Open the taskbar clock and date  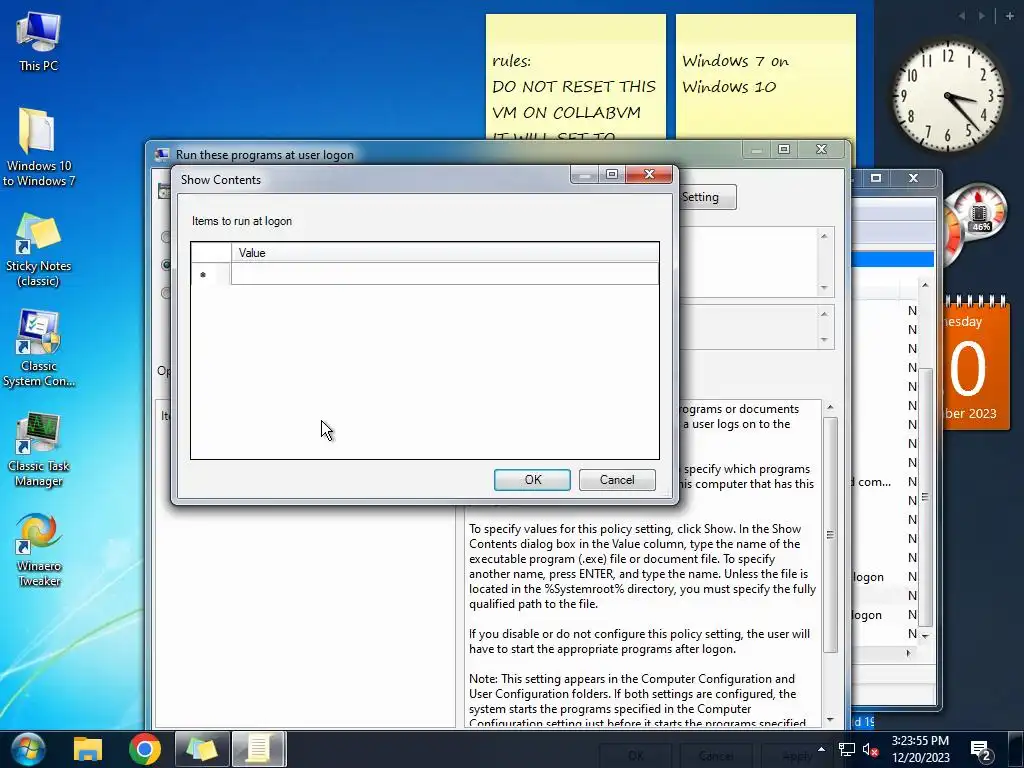920,749
